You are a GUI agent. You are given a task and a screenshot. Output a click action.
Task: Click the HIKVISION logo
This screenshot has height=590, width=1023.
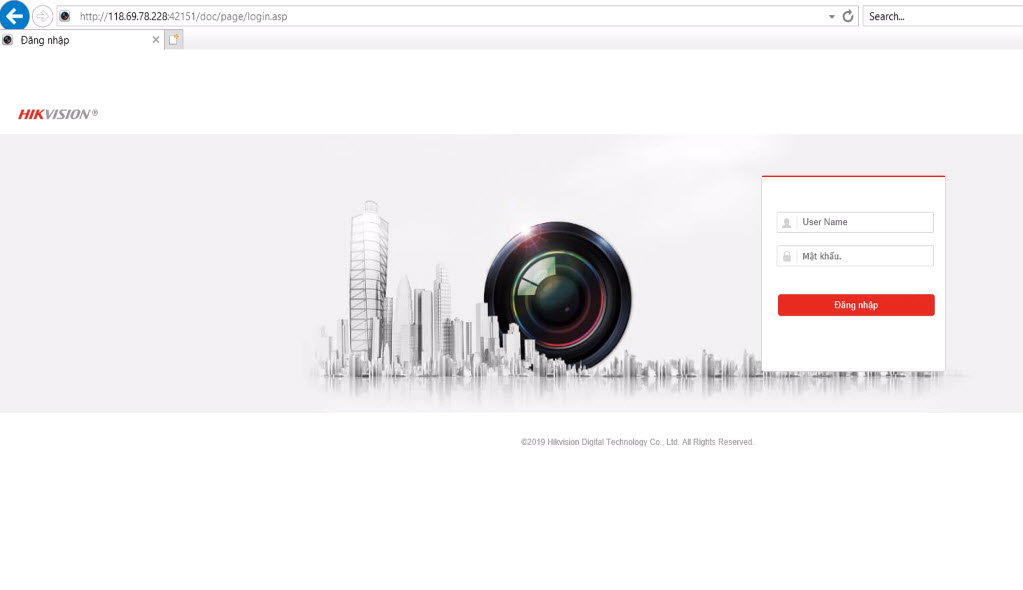point(55,113)
